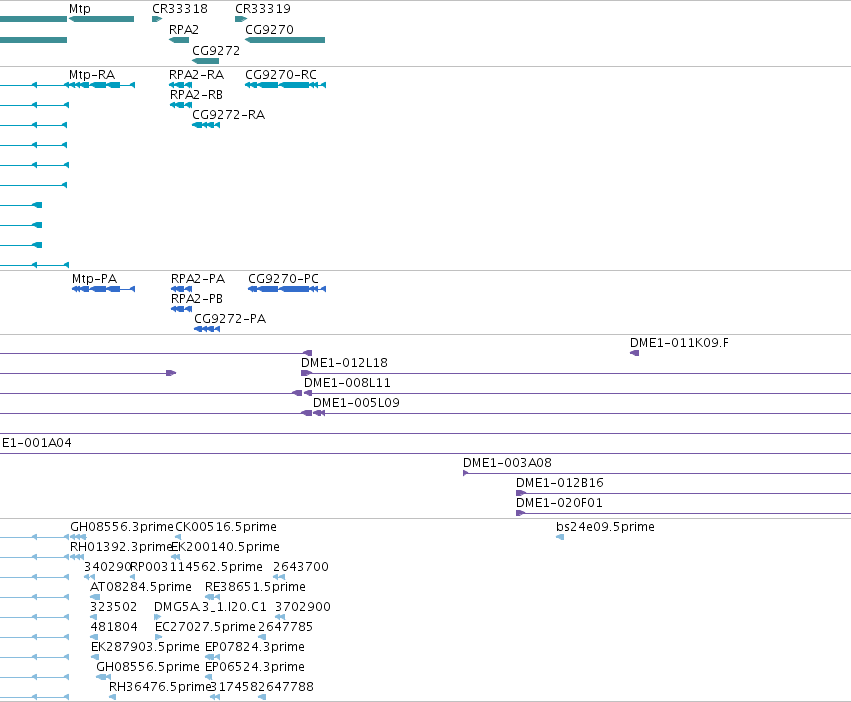
Task: Click the RPA2 gene label
Action: pos(184,29)
